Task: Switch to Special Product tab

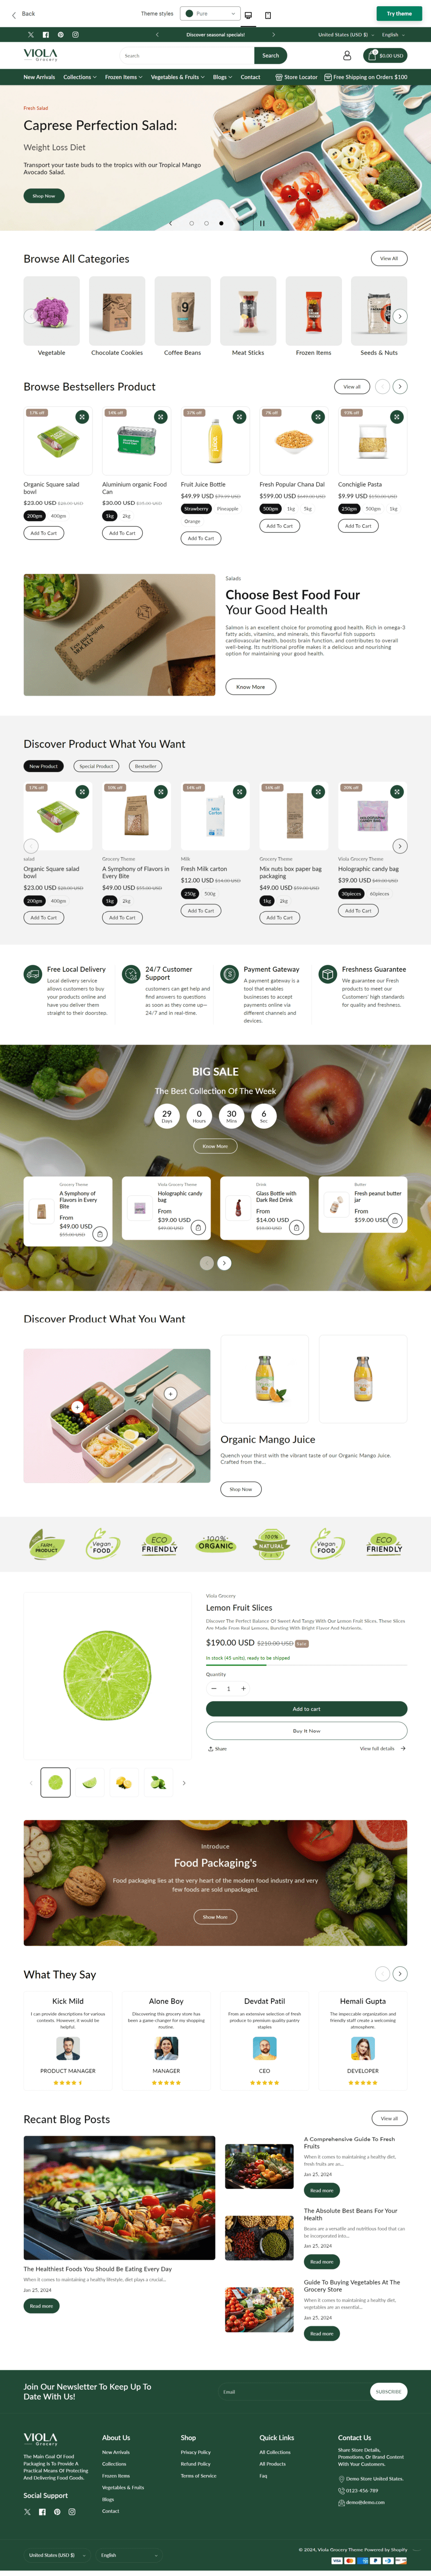Action: pyautogui.click(x=96, y=766)
